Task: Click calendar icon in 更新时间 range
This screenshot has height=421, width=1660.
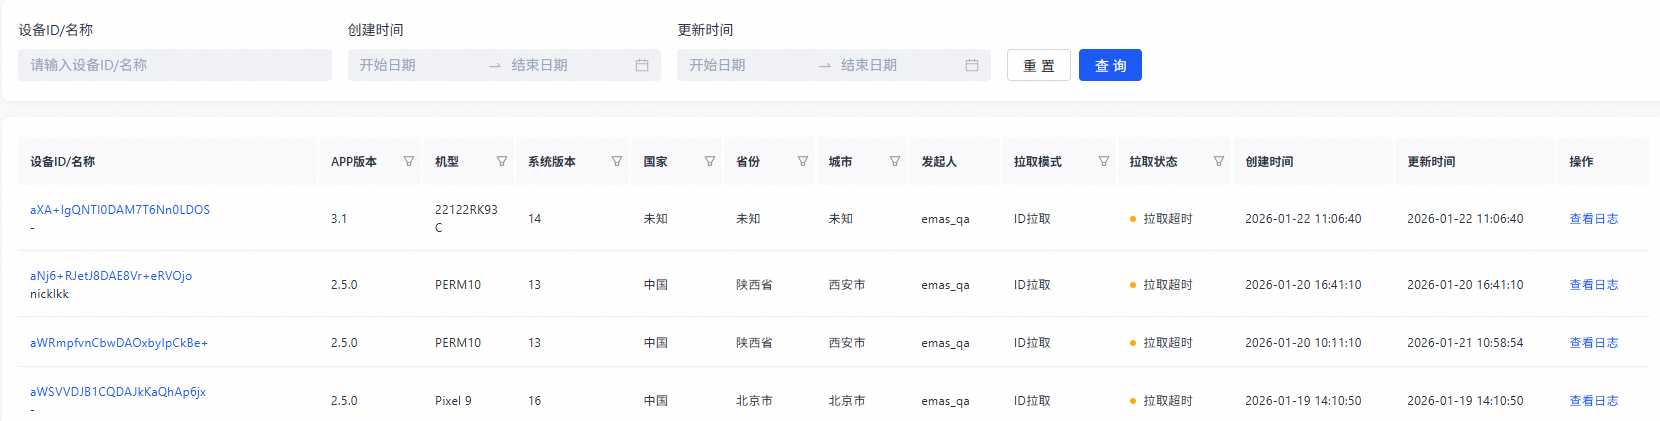Action: coord(972,65)
